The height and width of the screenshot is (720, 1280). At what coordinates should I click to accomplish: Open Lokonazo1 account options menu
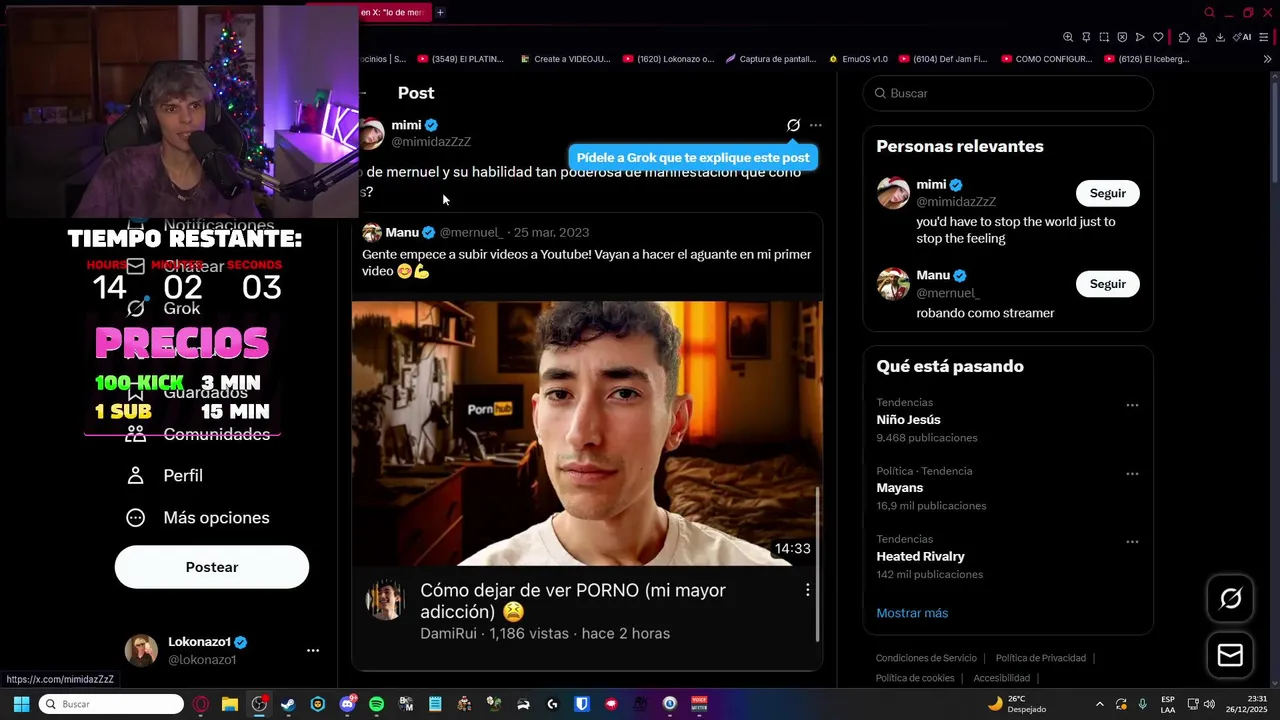[x=313, y=650]
